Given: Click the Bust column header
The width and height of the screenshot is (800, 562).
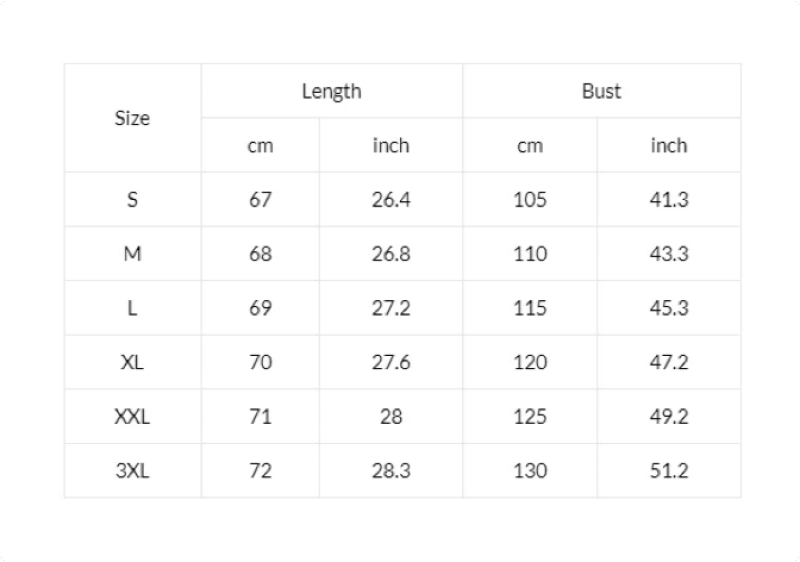Looking at the screenshot, I should click(601, 91).
